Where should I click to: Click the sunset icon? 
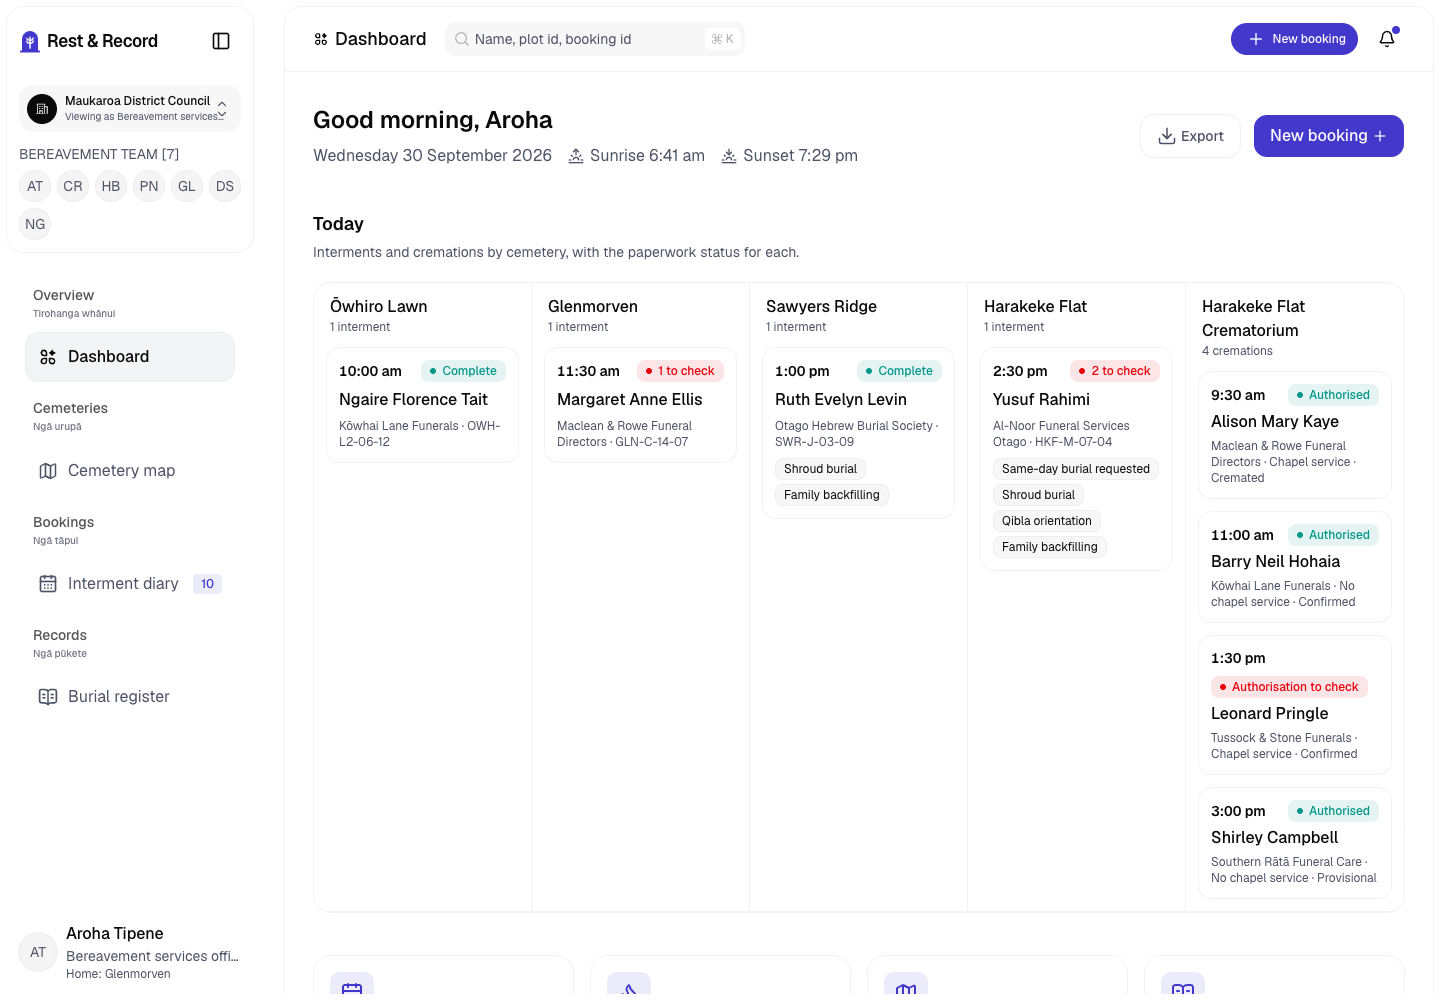click(x=729, y=156)
